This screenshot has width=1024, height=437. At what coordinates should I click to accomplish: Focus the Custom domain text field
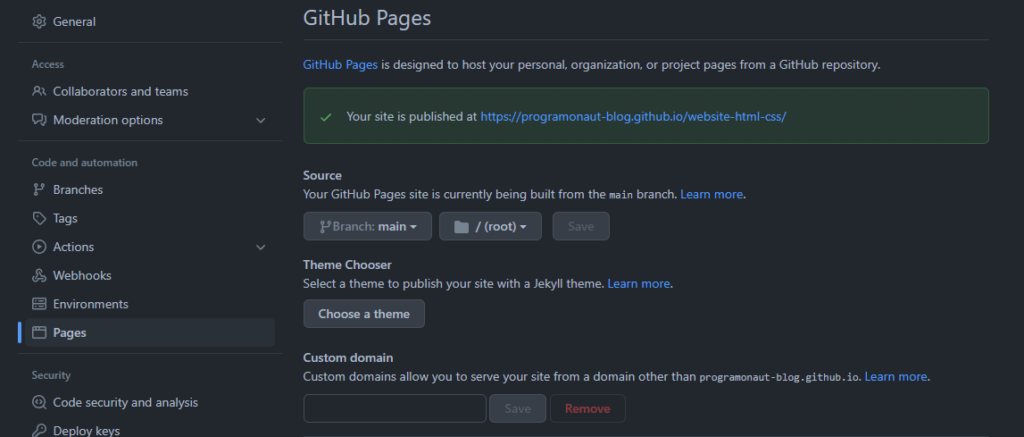click(x=394, y=408)
